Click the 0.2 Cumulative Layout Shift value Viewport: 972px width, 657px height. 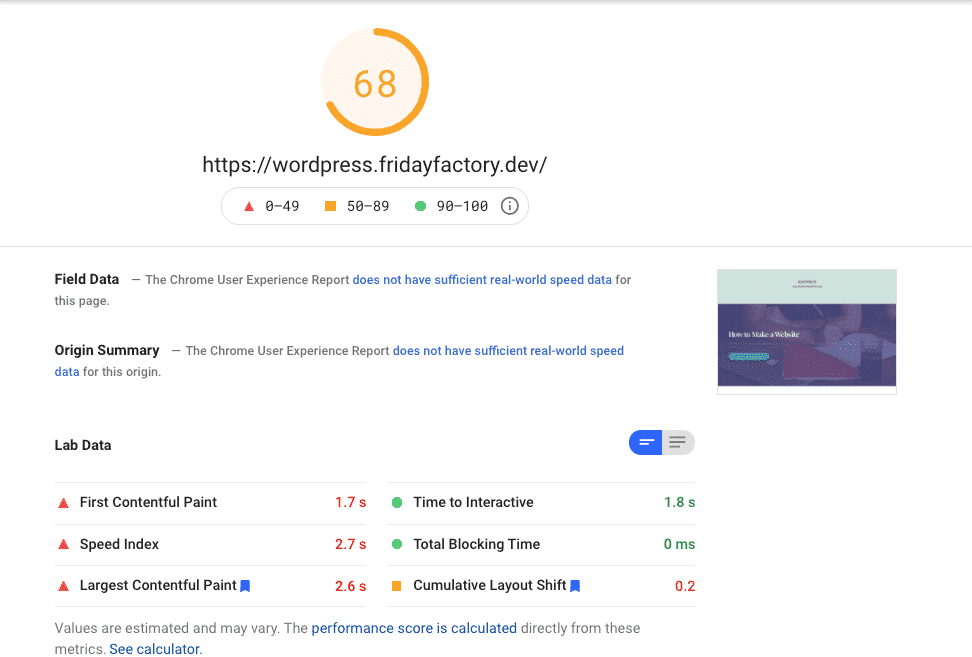point(685,586)
